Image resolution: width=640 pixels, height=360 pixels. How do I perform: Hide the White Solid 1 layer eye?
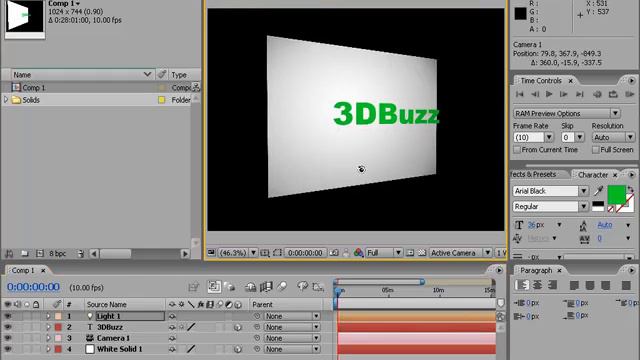(8, 349)
